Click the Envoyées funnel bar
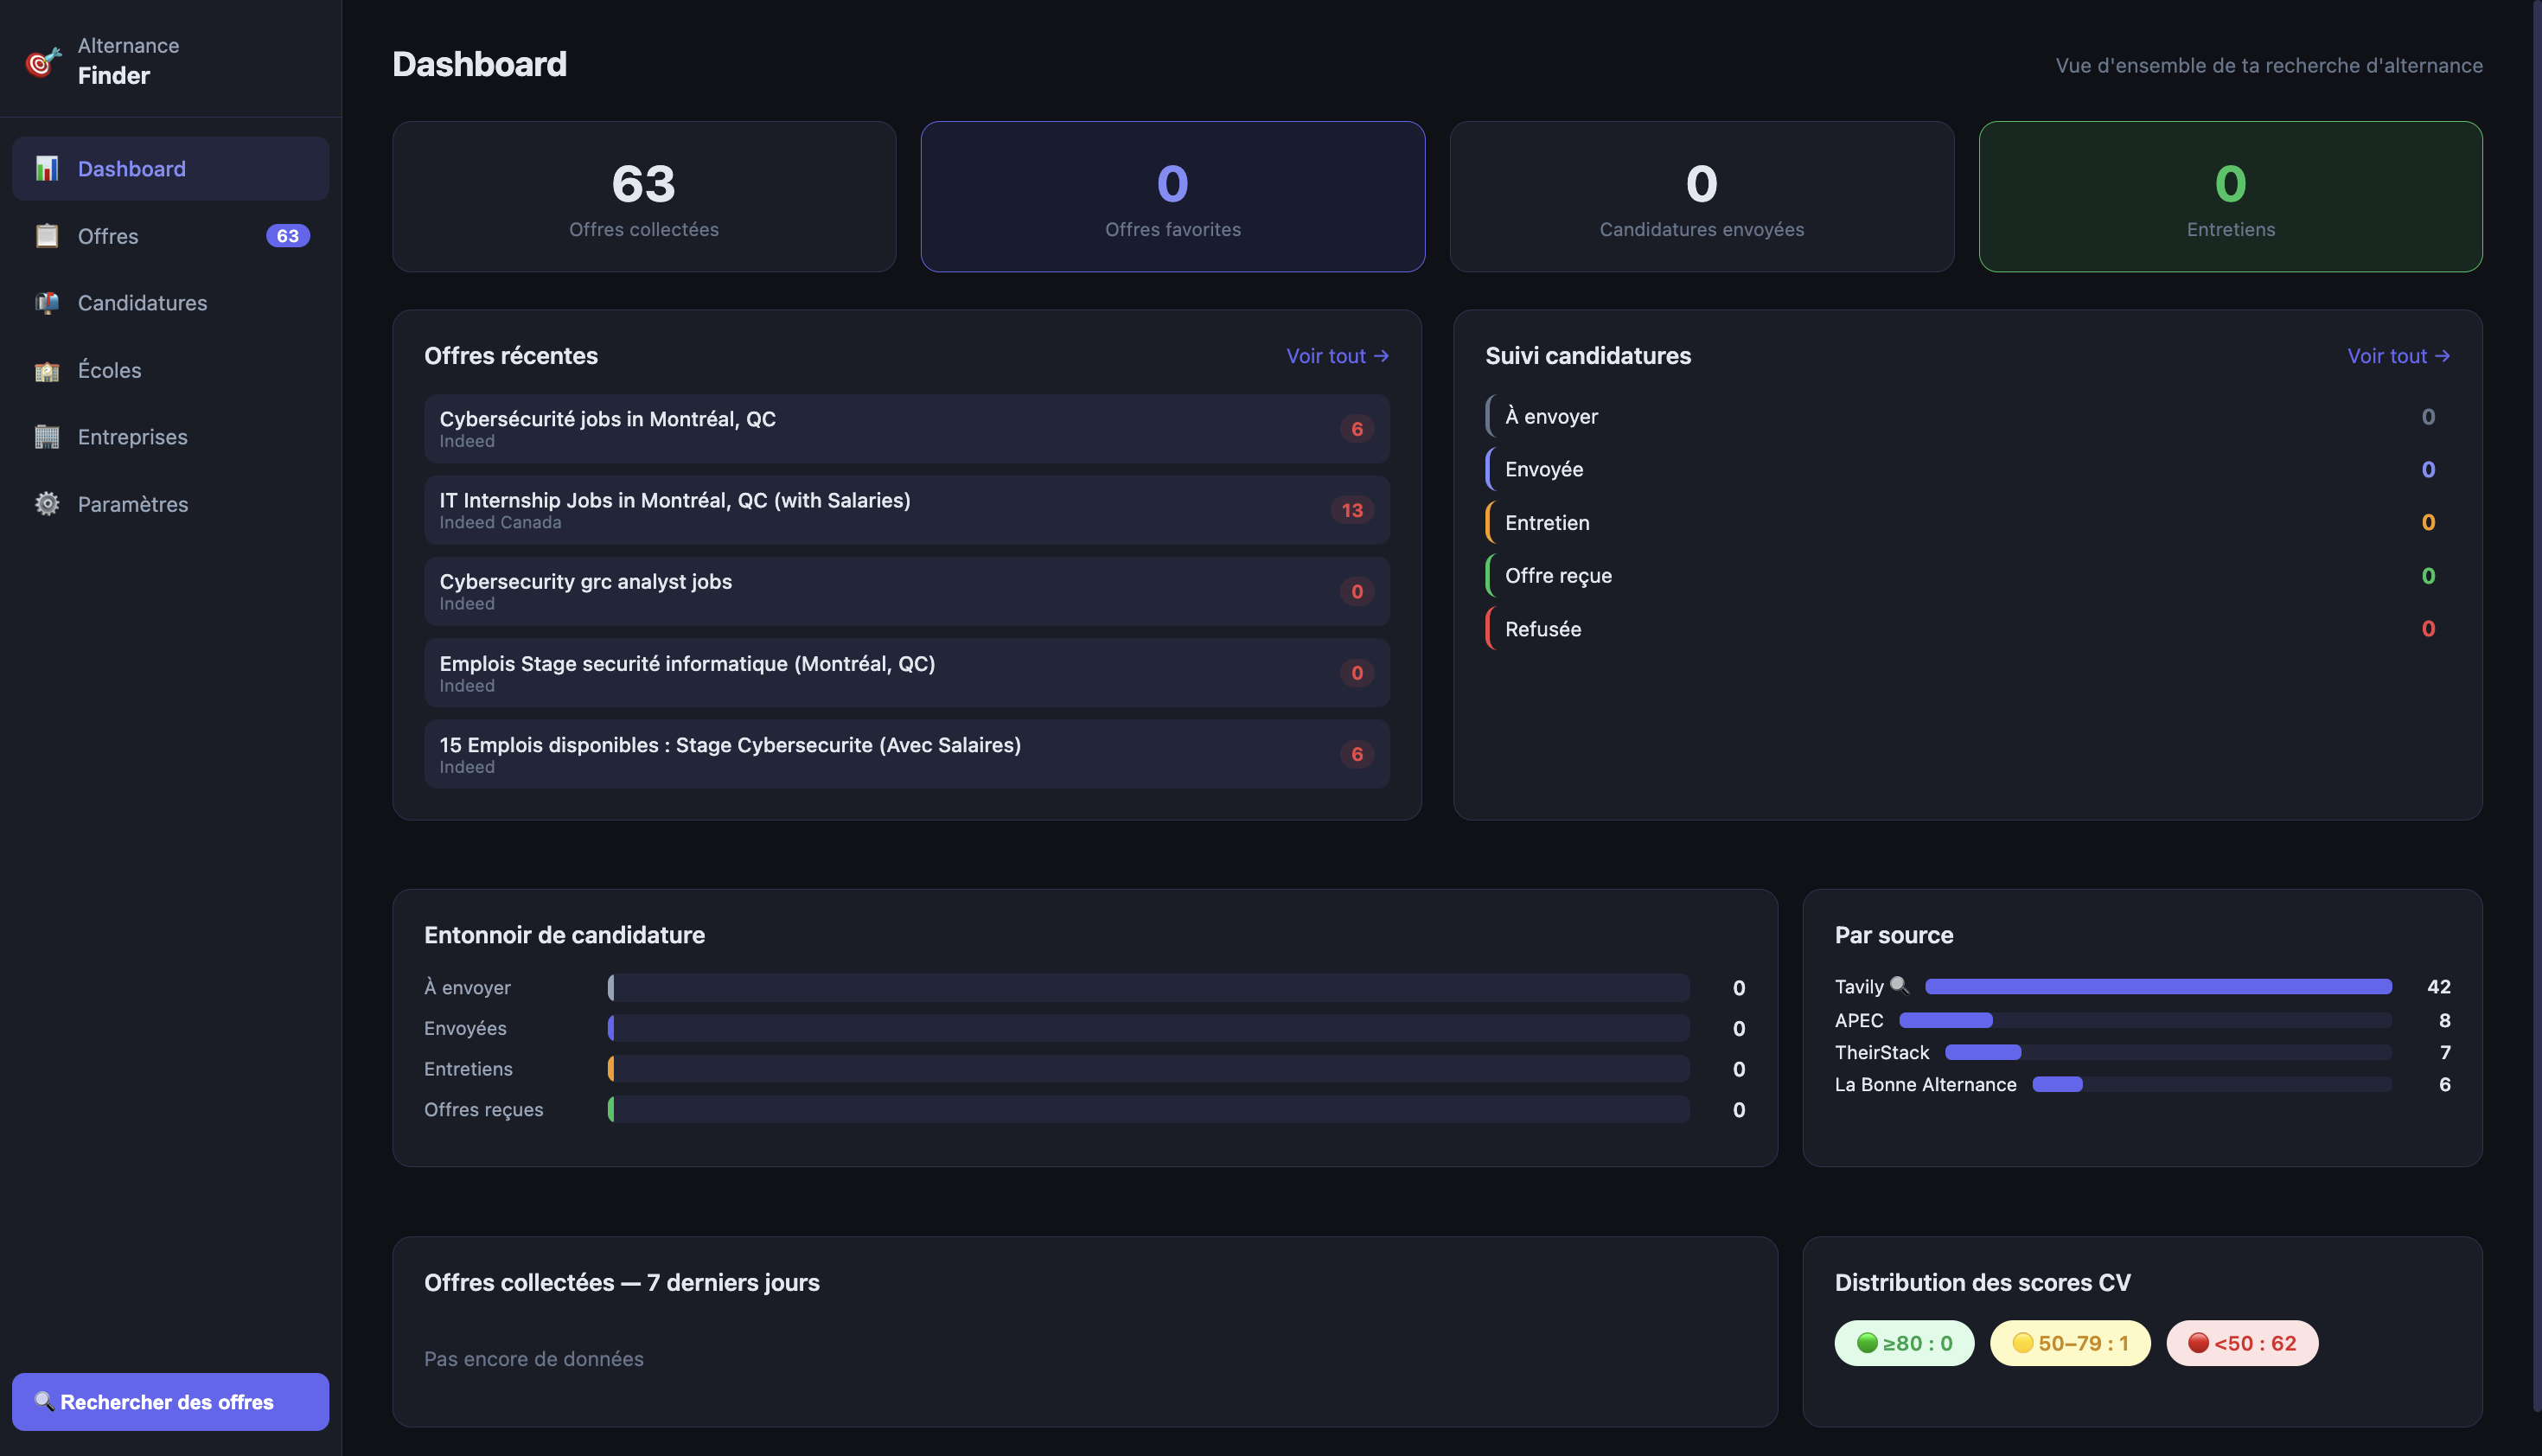The image size is (2542, 1456). coord(1149,1028)
